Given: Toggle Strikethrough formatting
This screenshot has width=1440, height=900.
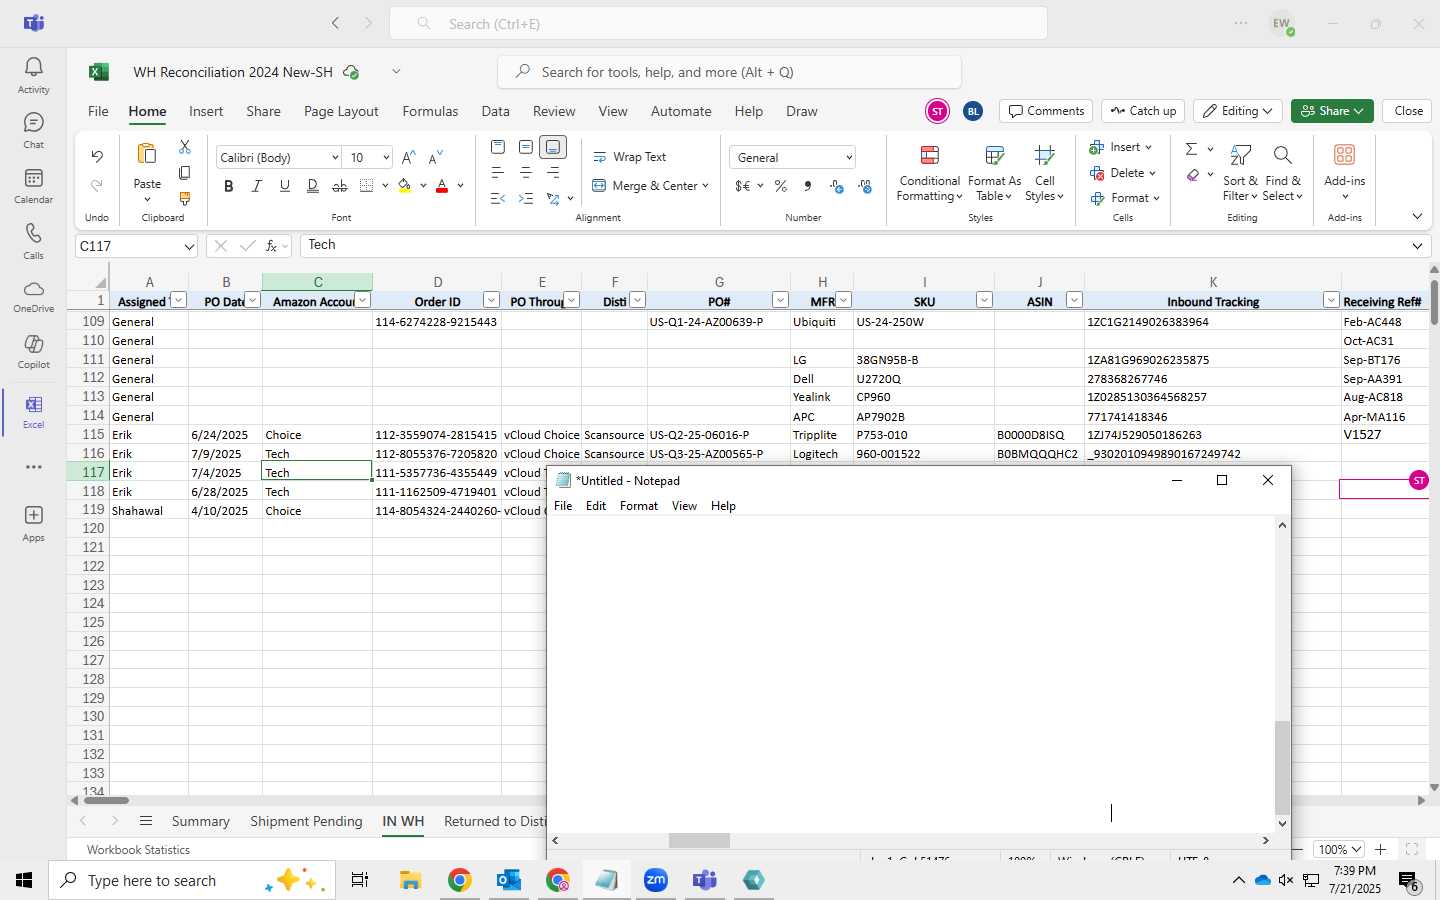Looking at the screenshot, I should [340, 186].
